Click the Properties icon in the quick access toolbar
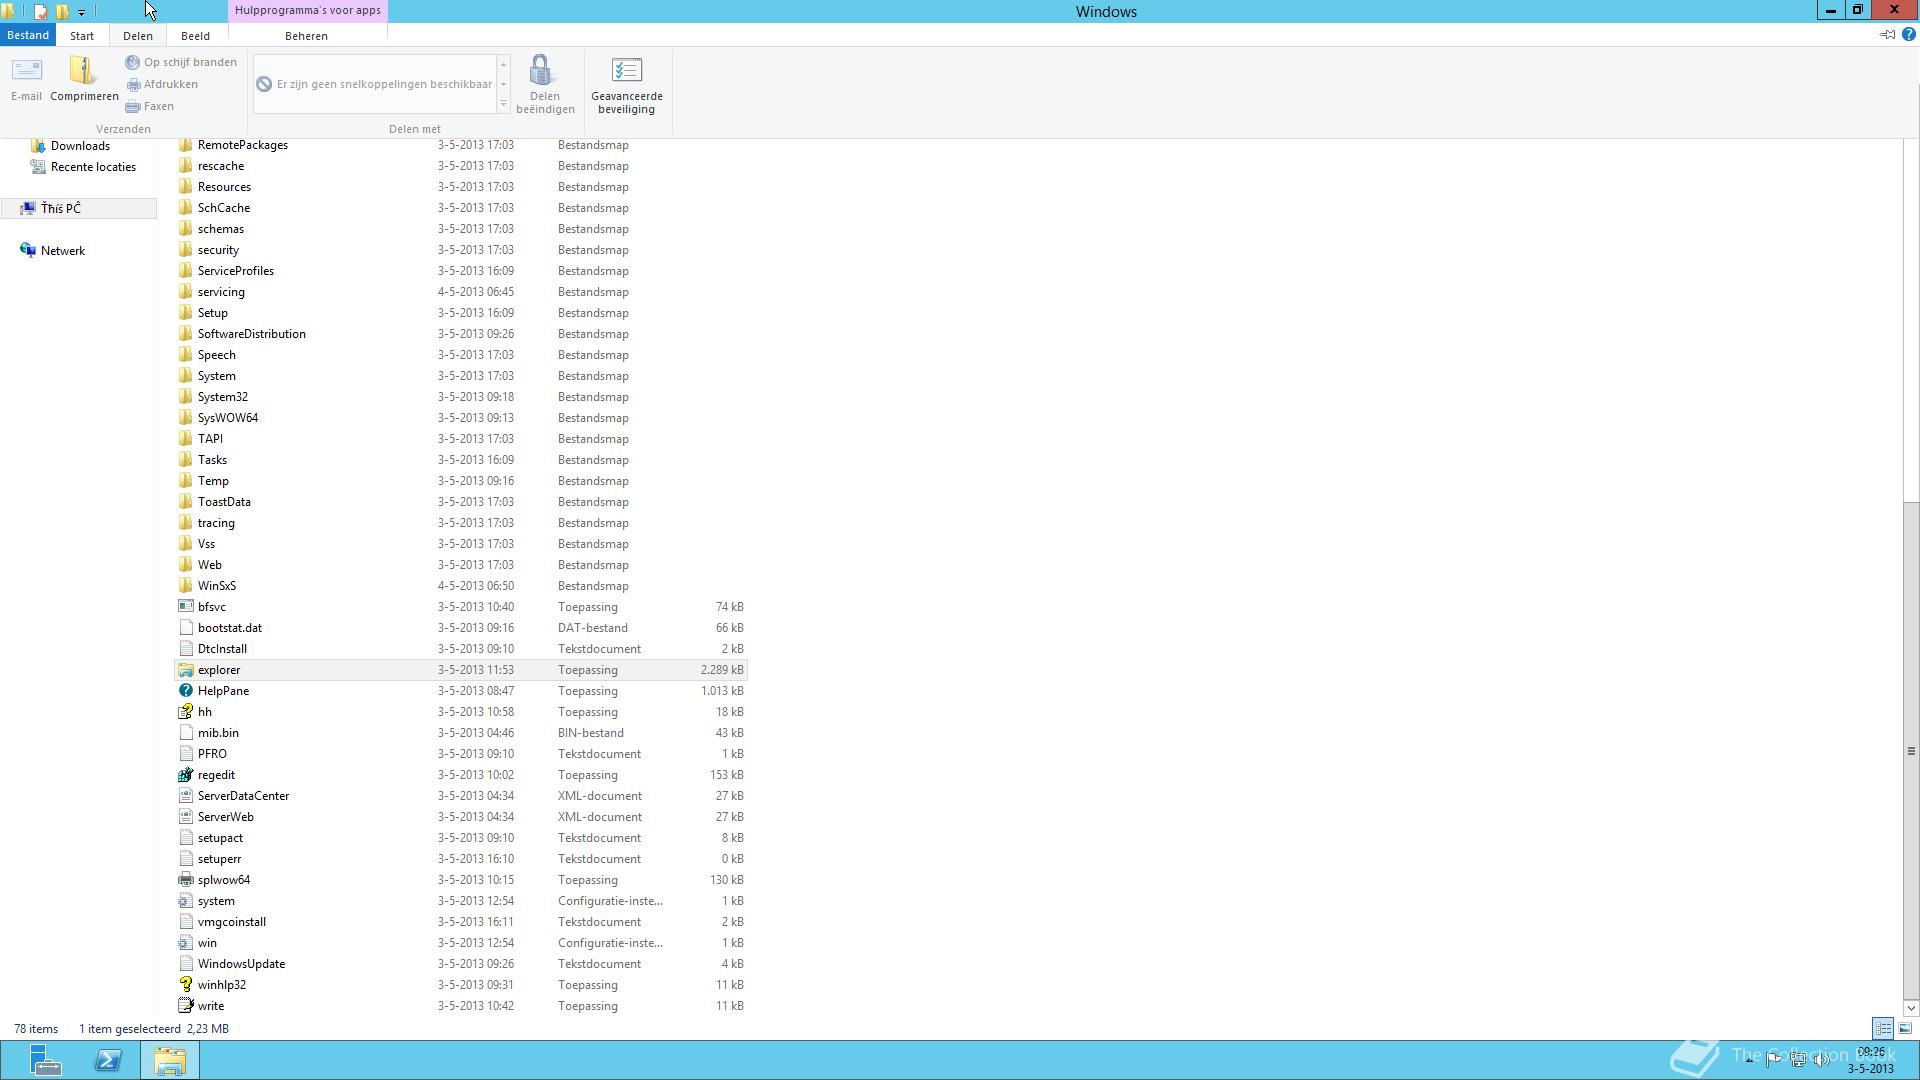The height and width of the screenshot is (1080, 1920). tap(41, 12)
